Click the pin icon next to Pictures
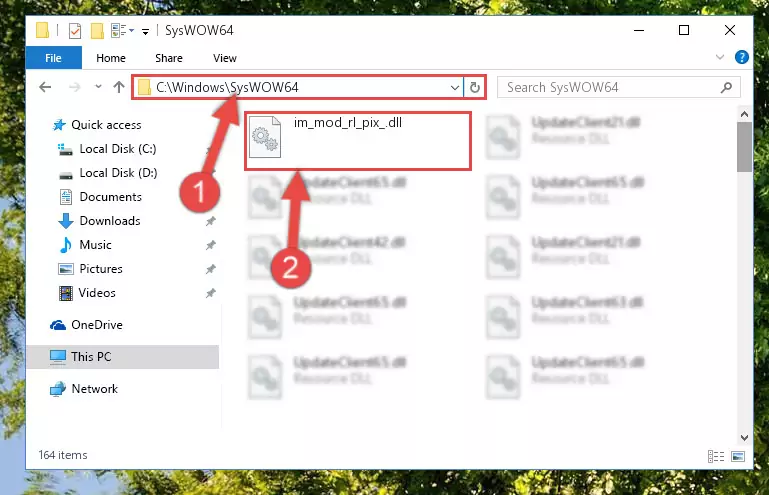 coord(210,269)
